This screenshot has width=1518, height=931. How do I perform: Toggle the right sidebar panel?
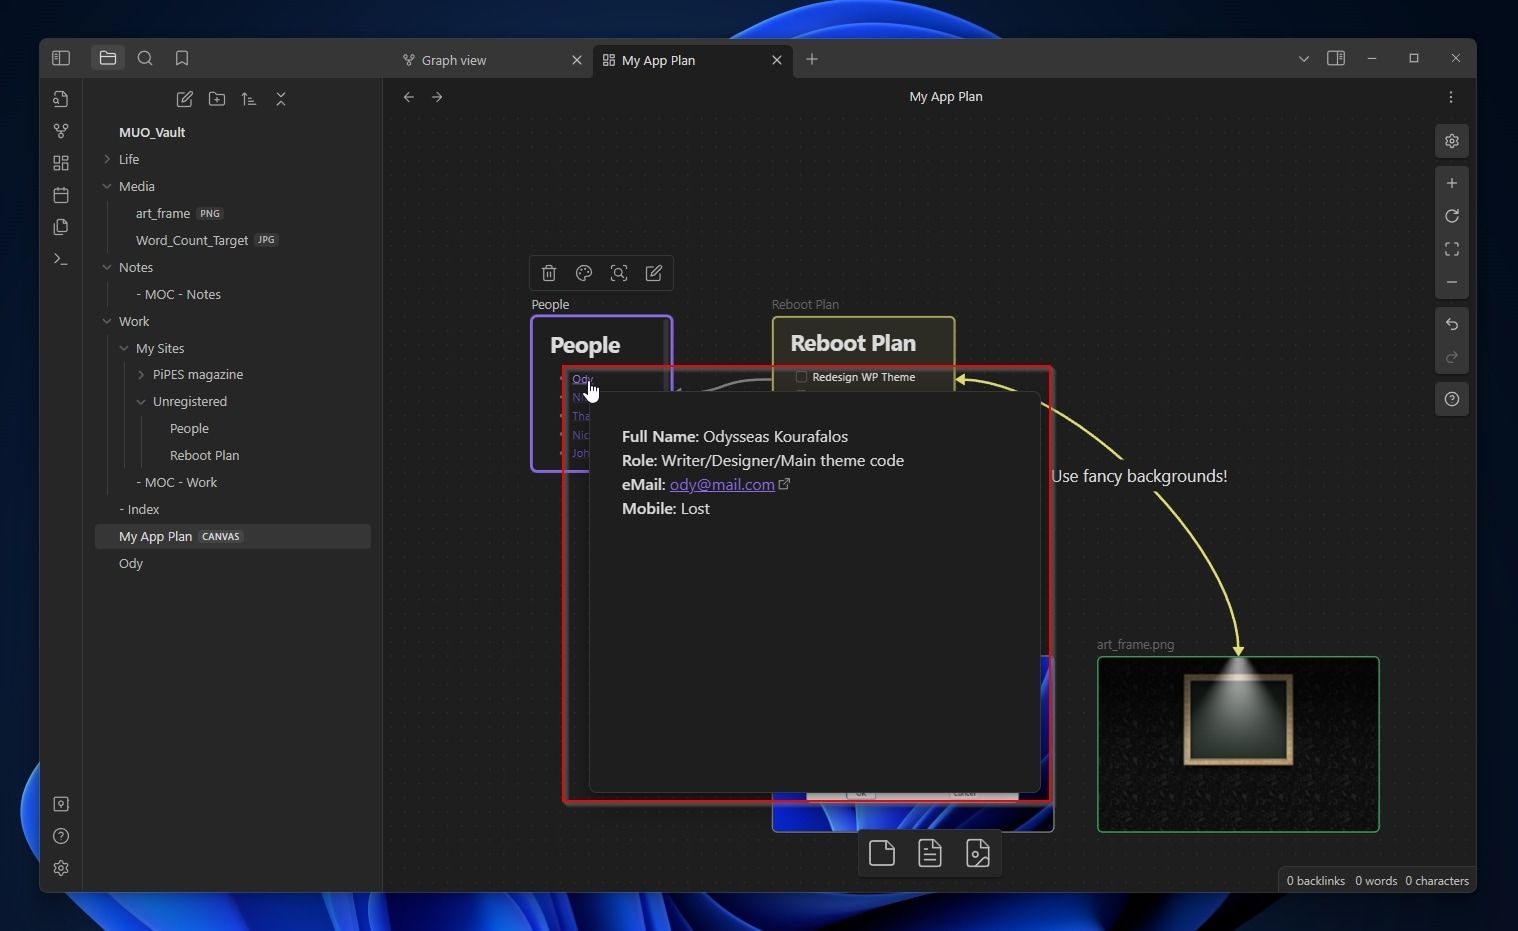tap(1336, 58)
